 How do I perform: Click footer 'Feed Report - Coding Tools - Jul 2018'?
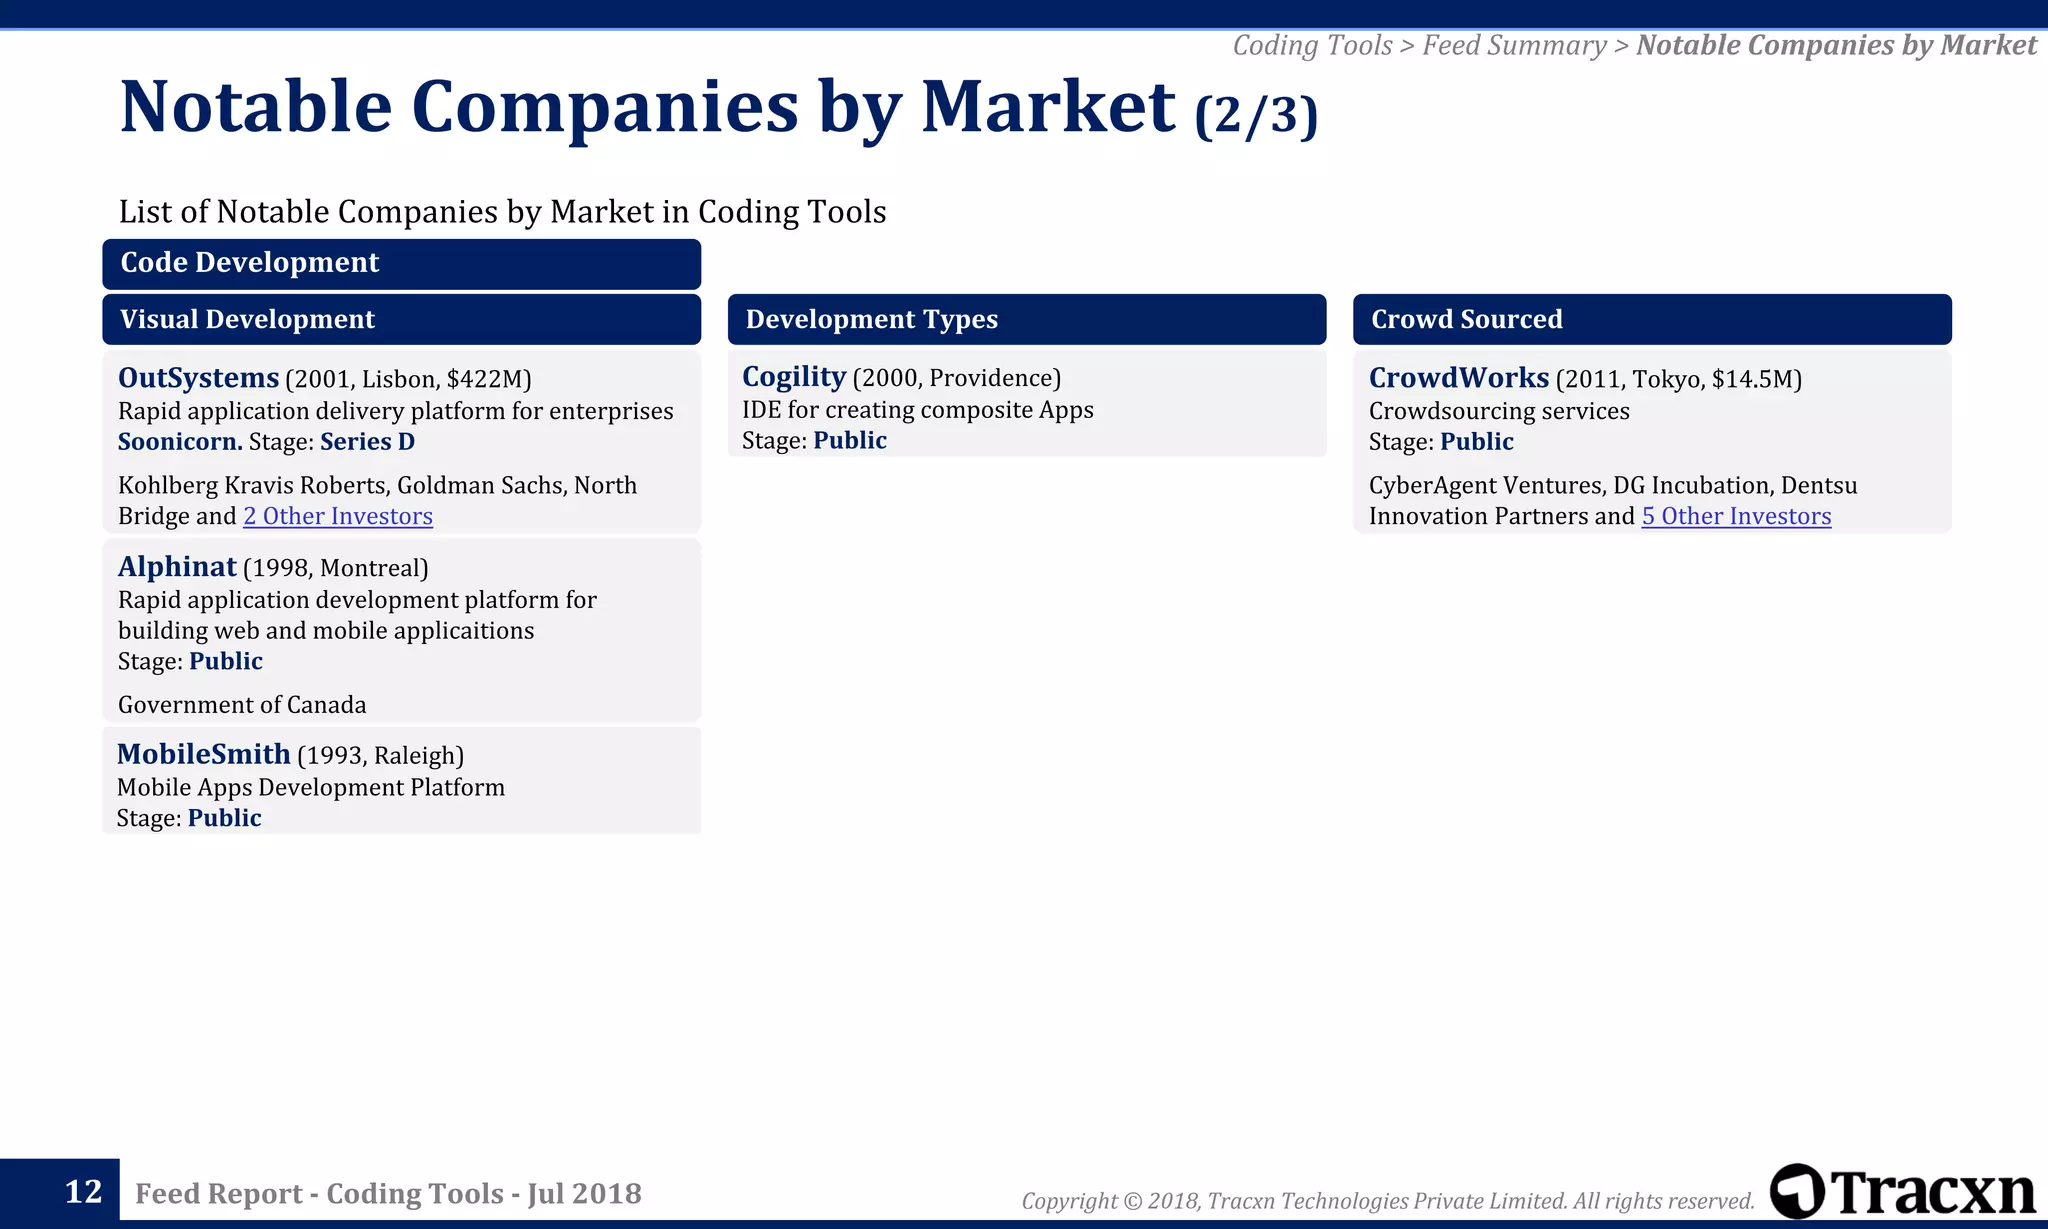(x=388, y=1193)
